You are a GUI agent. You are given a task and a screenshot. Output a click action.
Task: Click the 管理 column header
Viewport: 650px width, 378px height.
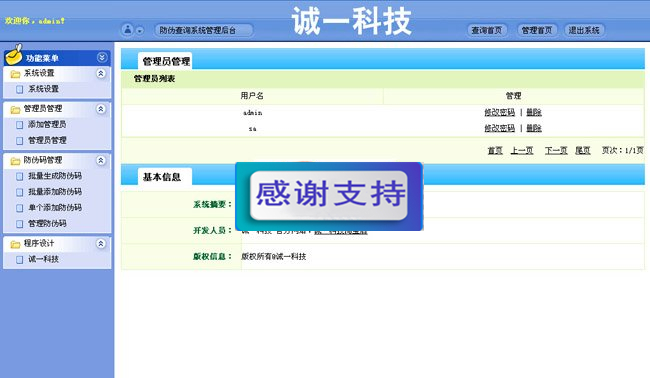(x=513, y=96)
